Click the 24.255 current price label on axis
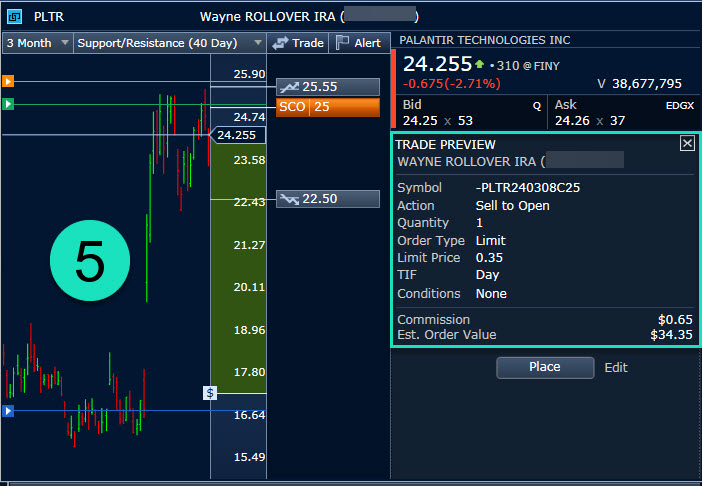The width and height of the screenshot is (702, 486). click(x=236, y=135)
